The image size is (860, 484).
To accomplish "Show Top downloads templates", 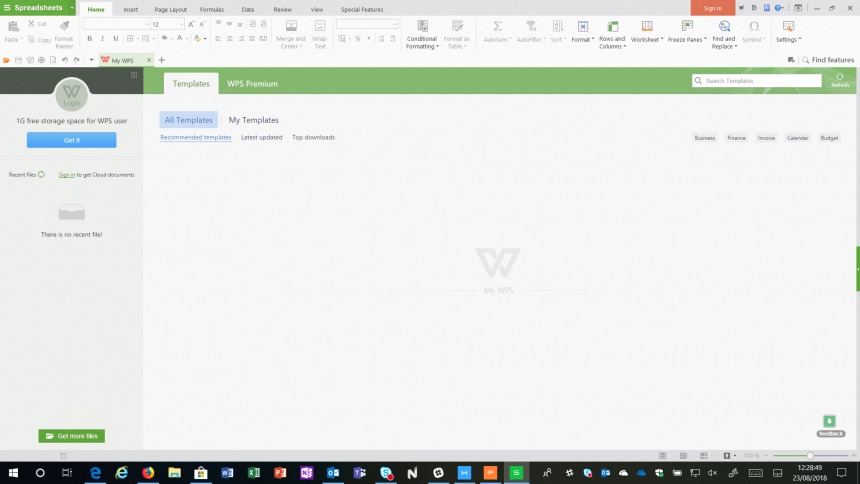I will point(313,137).
